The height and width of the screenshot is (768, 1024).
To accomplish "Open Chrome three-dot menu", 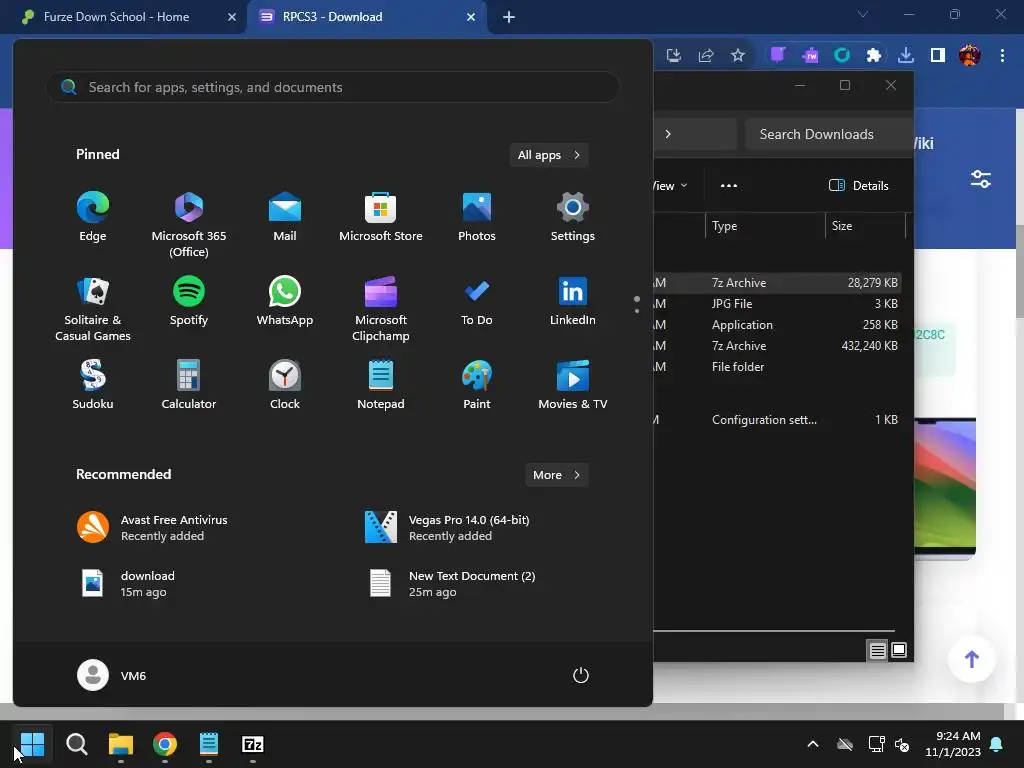I will (x=1002, y=56).
